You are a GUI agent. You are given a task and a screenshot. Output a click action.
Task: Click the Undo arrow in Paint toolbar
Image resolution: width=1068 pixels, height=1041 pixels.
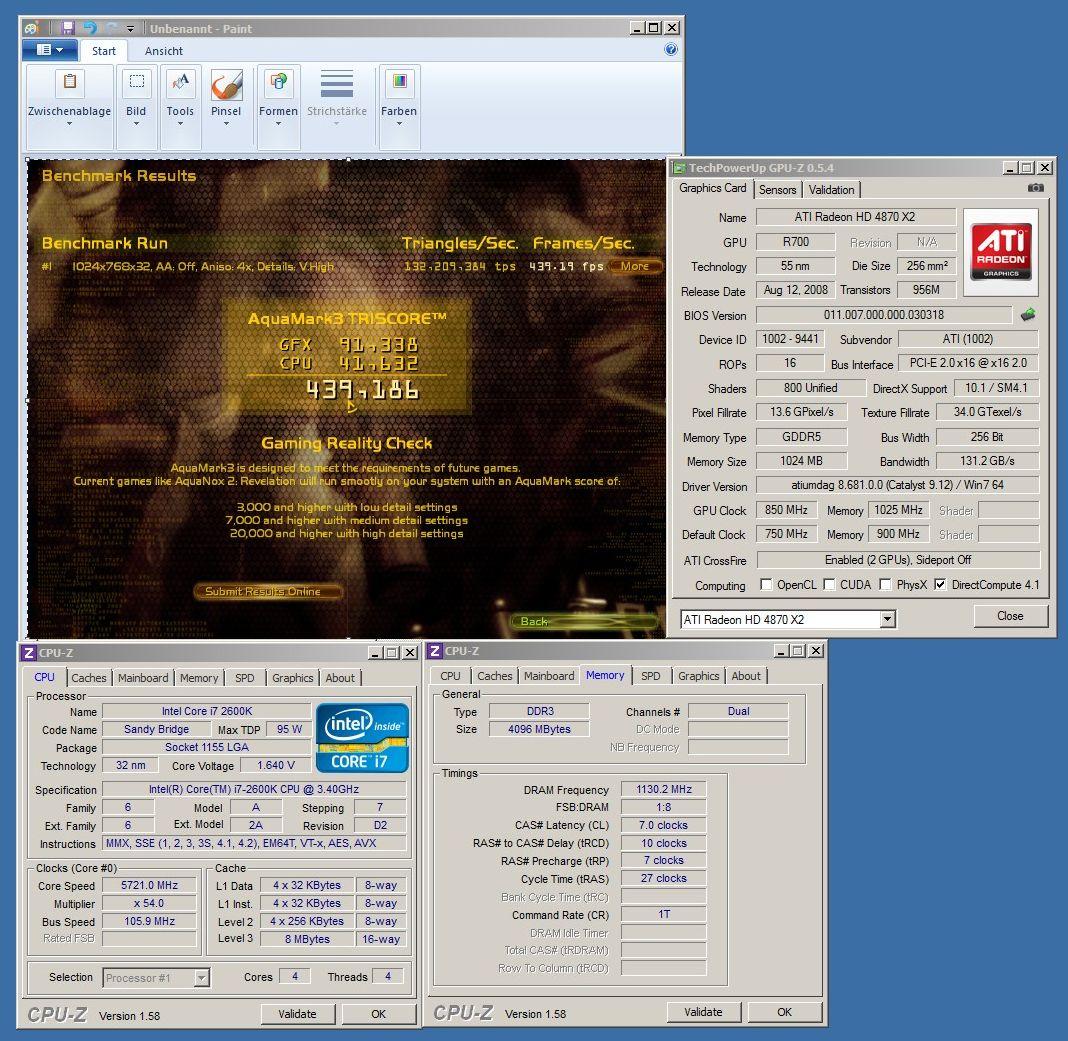pos(90,28)
